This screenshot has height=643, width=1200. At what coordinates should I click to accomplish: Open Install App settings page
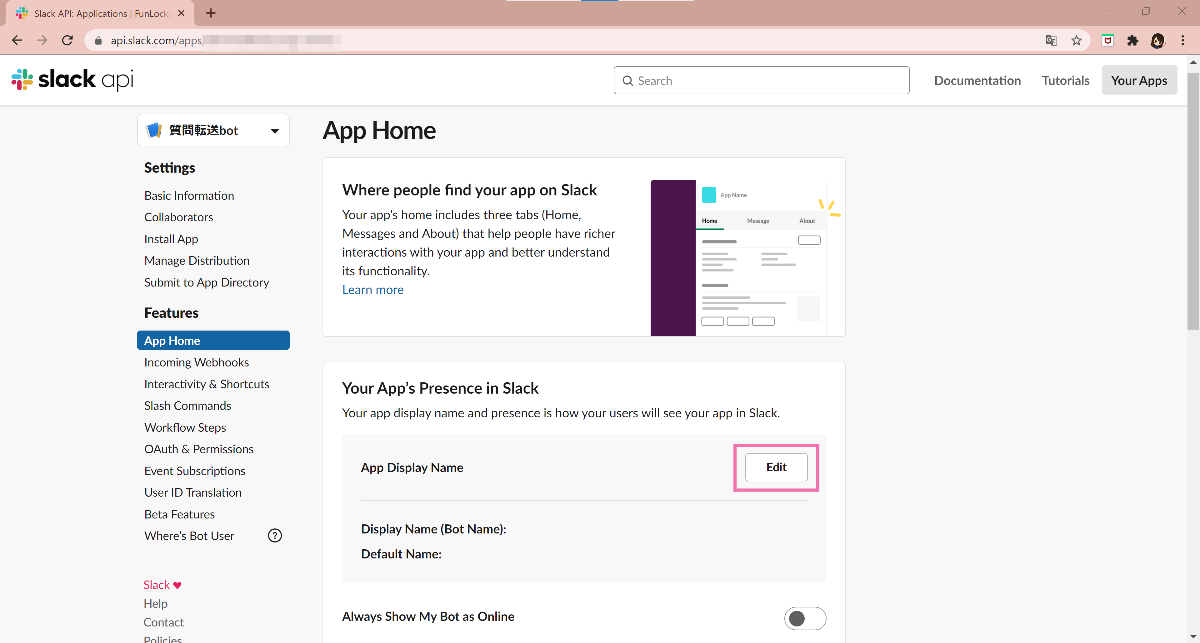(171, 239)
